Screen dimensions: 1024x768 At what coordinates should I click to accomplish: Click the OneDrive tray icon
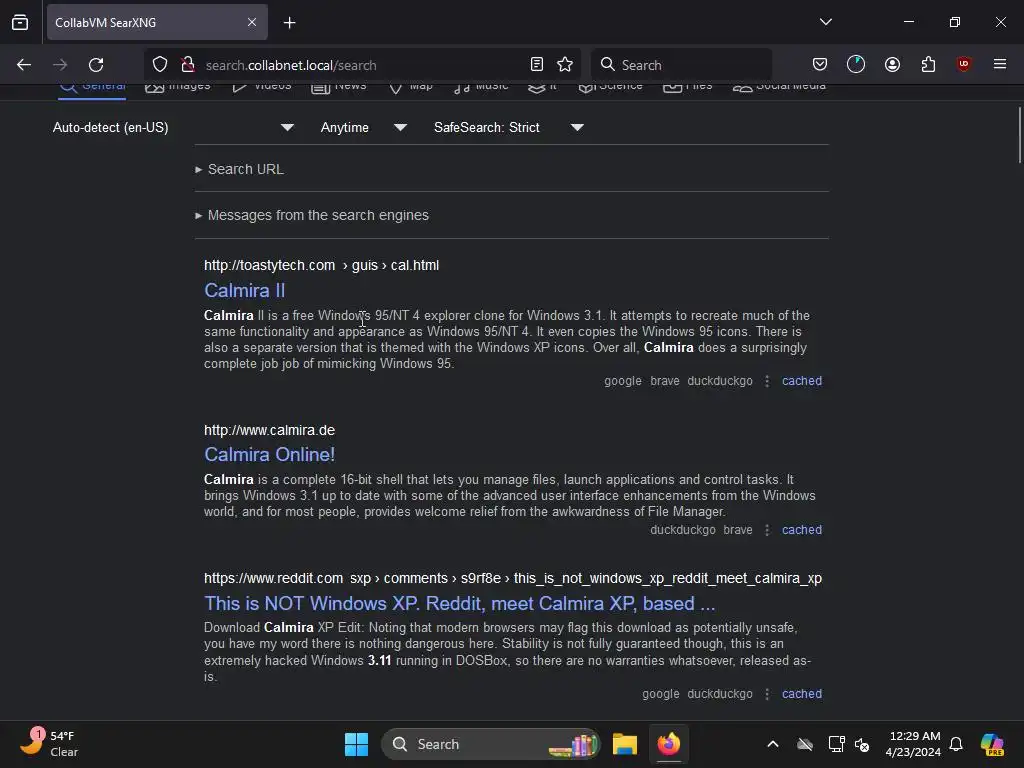pos(805,744)
